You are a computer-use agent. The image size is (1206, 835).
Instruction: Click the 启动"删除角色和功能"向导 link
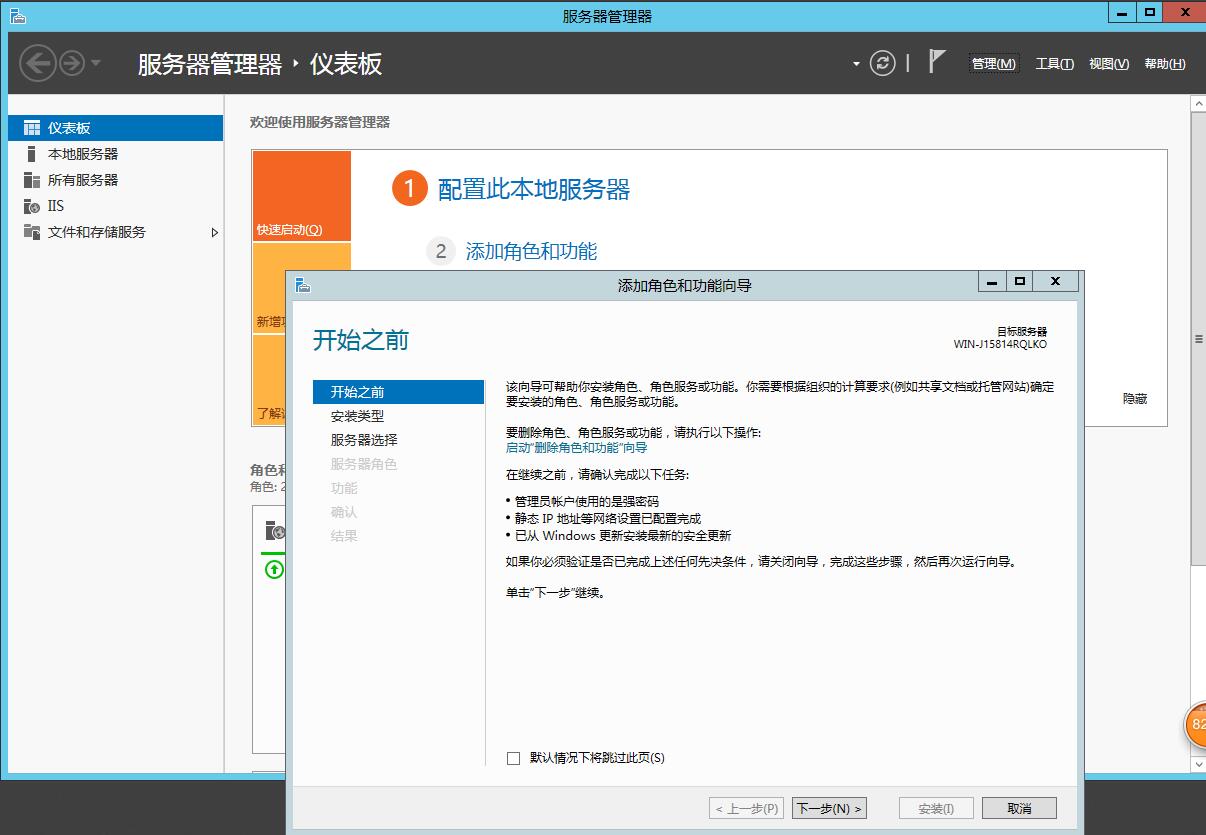[576, 448]
